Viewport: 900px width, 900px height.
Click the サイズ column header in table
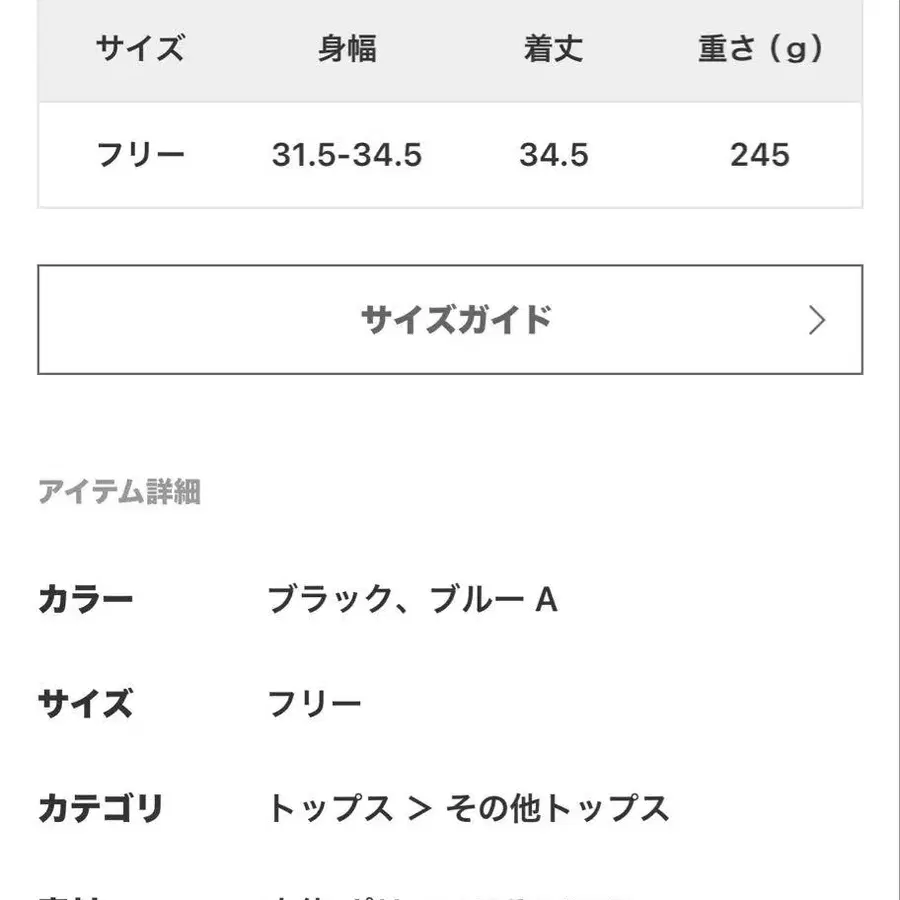(x=140, y=49)
